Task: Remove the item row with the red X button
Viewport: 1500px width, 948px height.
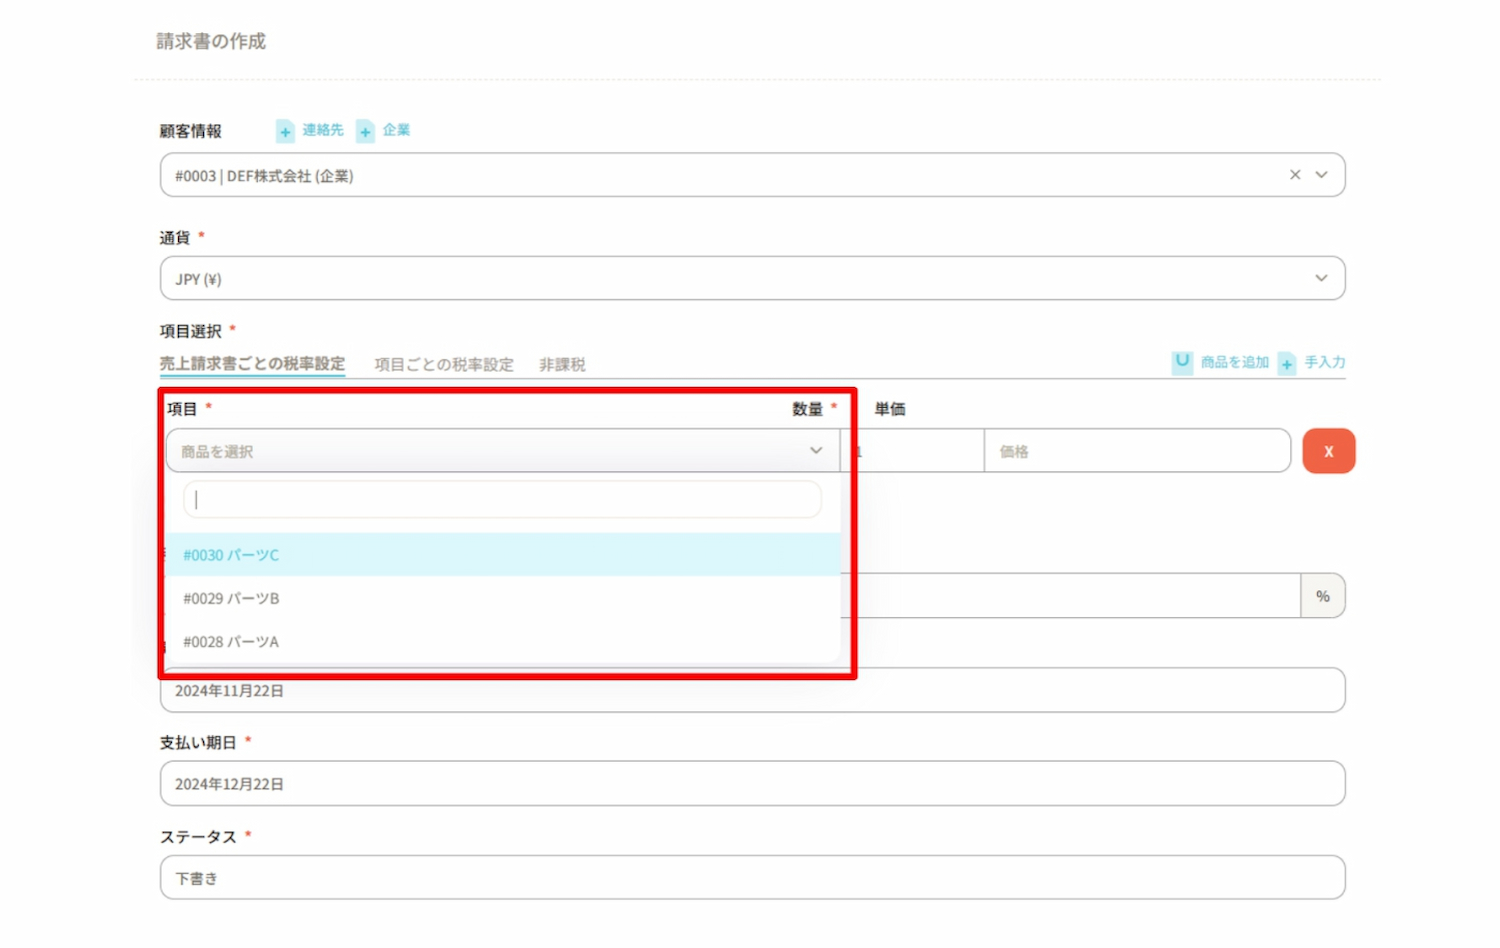Action: 1328,451
